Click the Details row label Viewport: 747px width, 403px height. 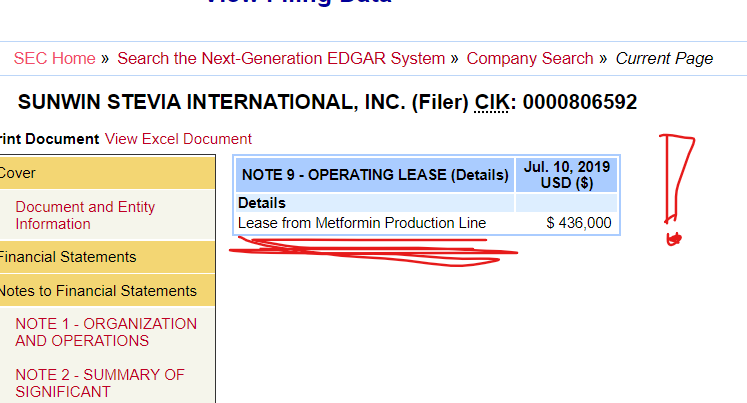pos(262,203)
